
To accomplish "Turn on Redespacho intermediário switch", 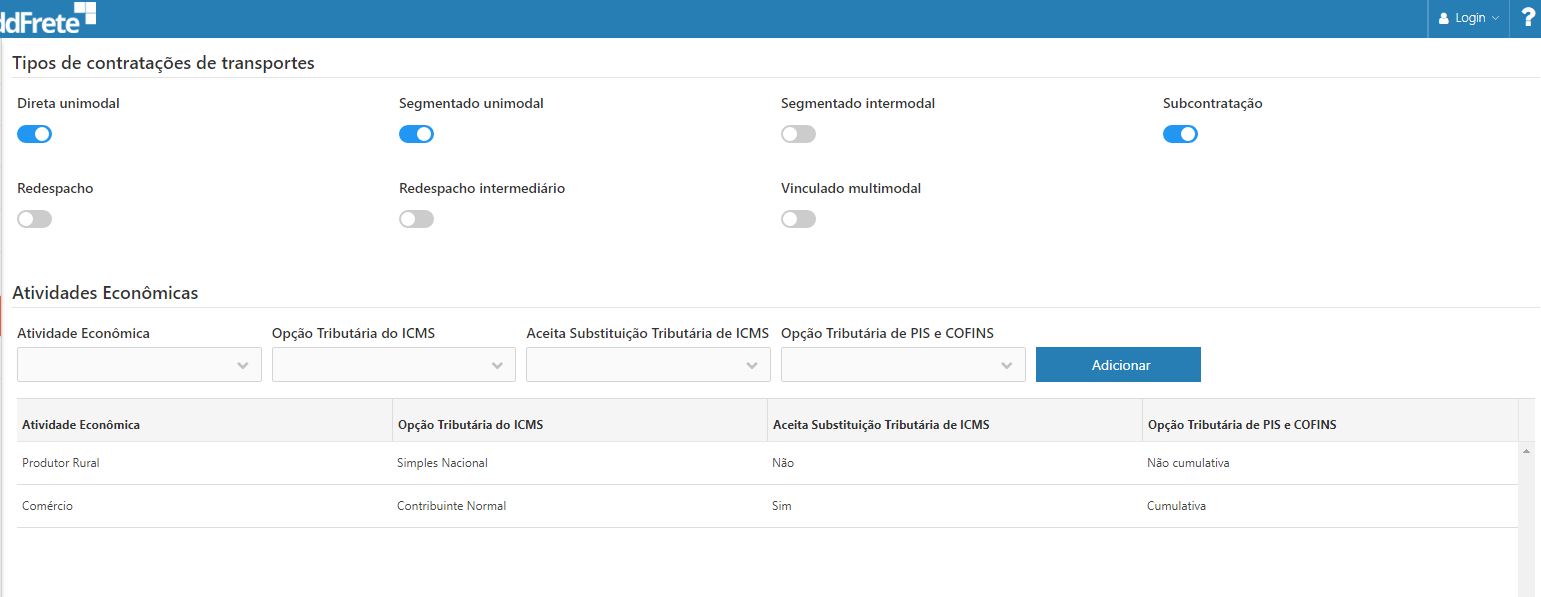I will [416, 219].
